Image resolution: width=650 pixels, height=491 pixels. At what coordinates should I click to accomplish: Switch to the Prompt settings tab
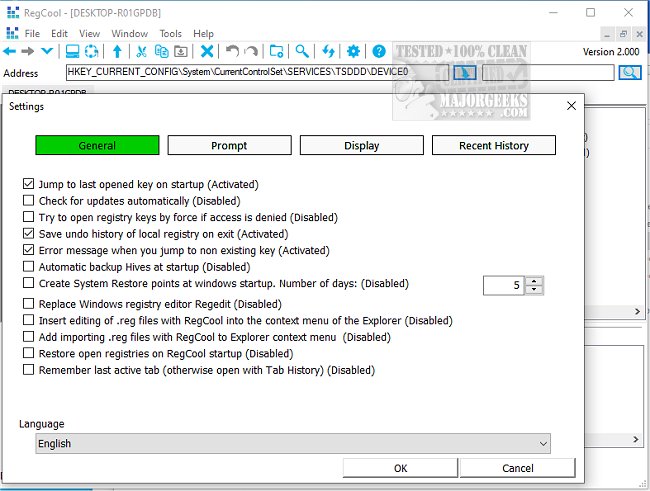[229, 145]
